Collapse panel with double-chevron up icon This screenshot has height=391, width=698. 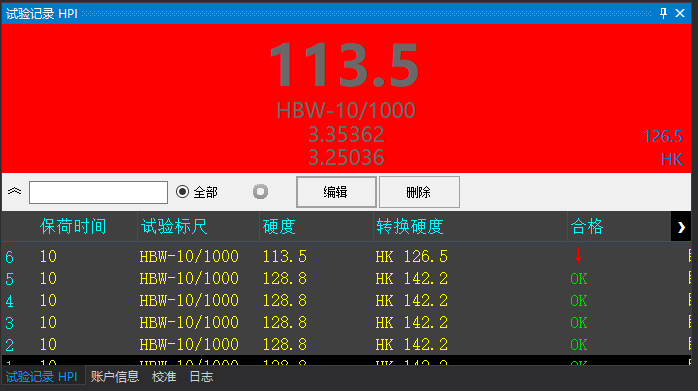coord(14,191)
